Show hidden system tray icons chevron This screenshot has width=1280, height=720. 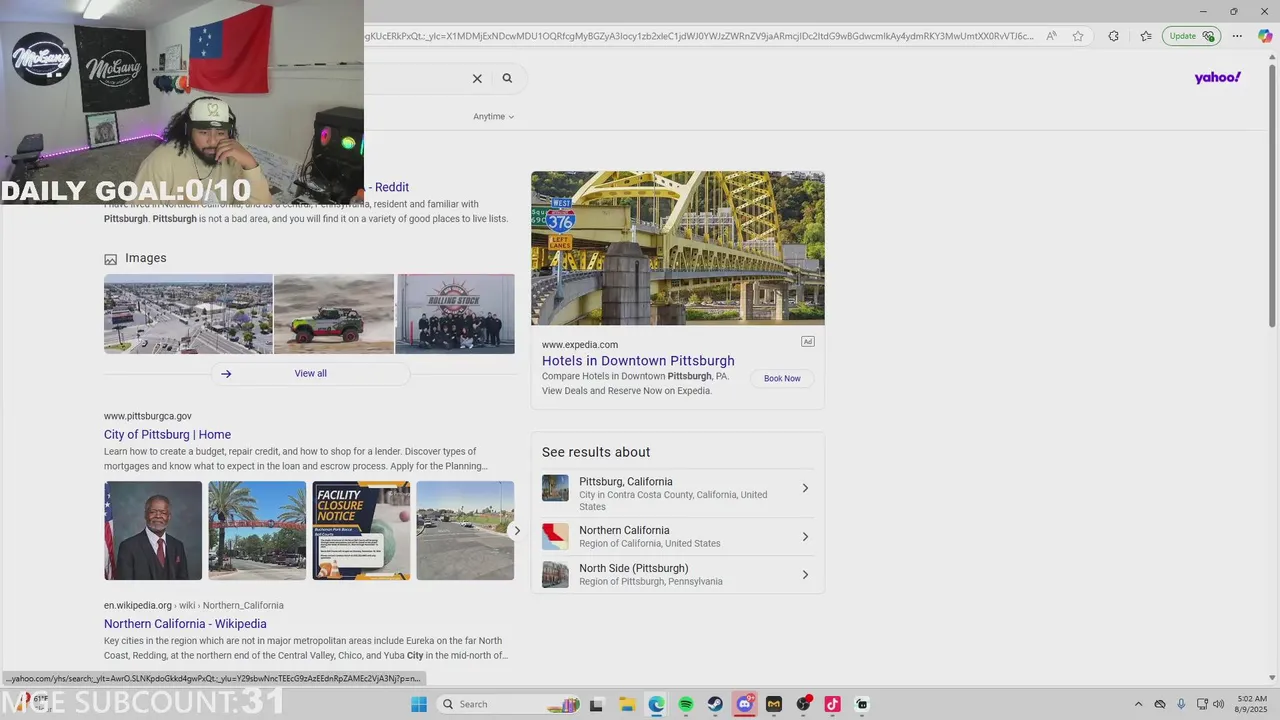coord(1138,704)
